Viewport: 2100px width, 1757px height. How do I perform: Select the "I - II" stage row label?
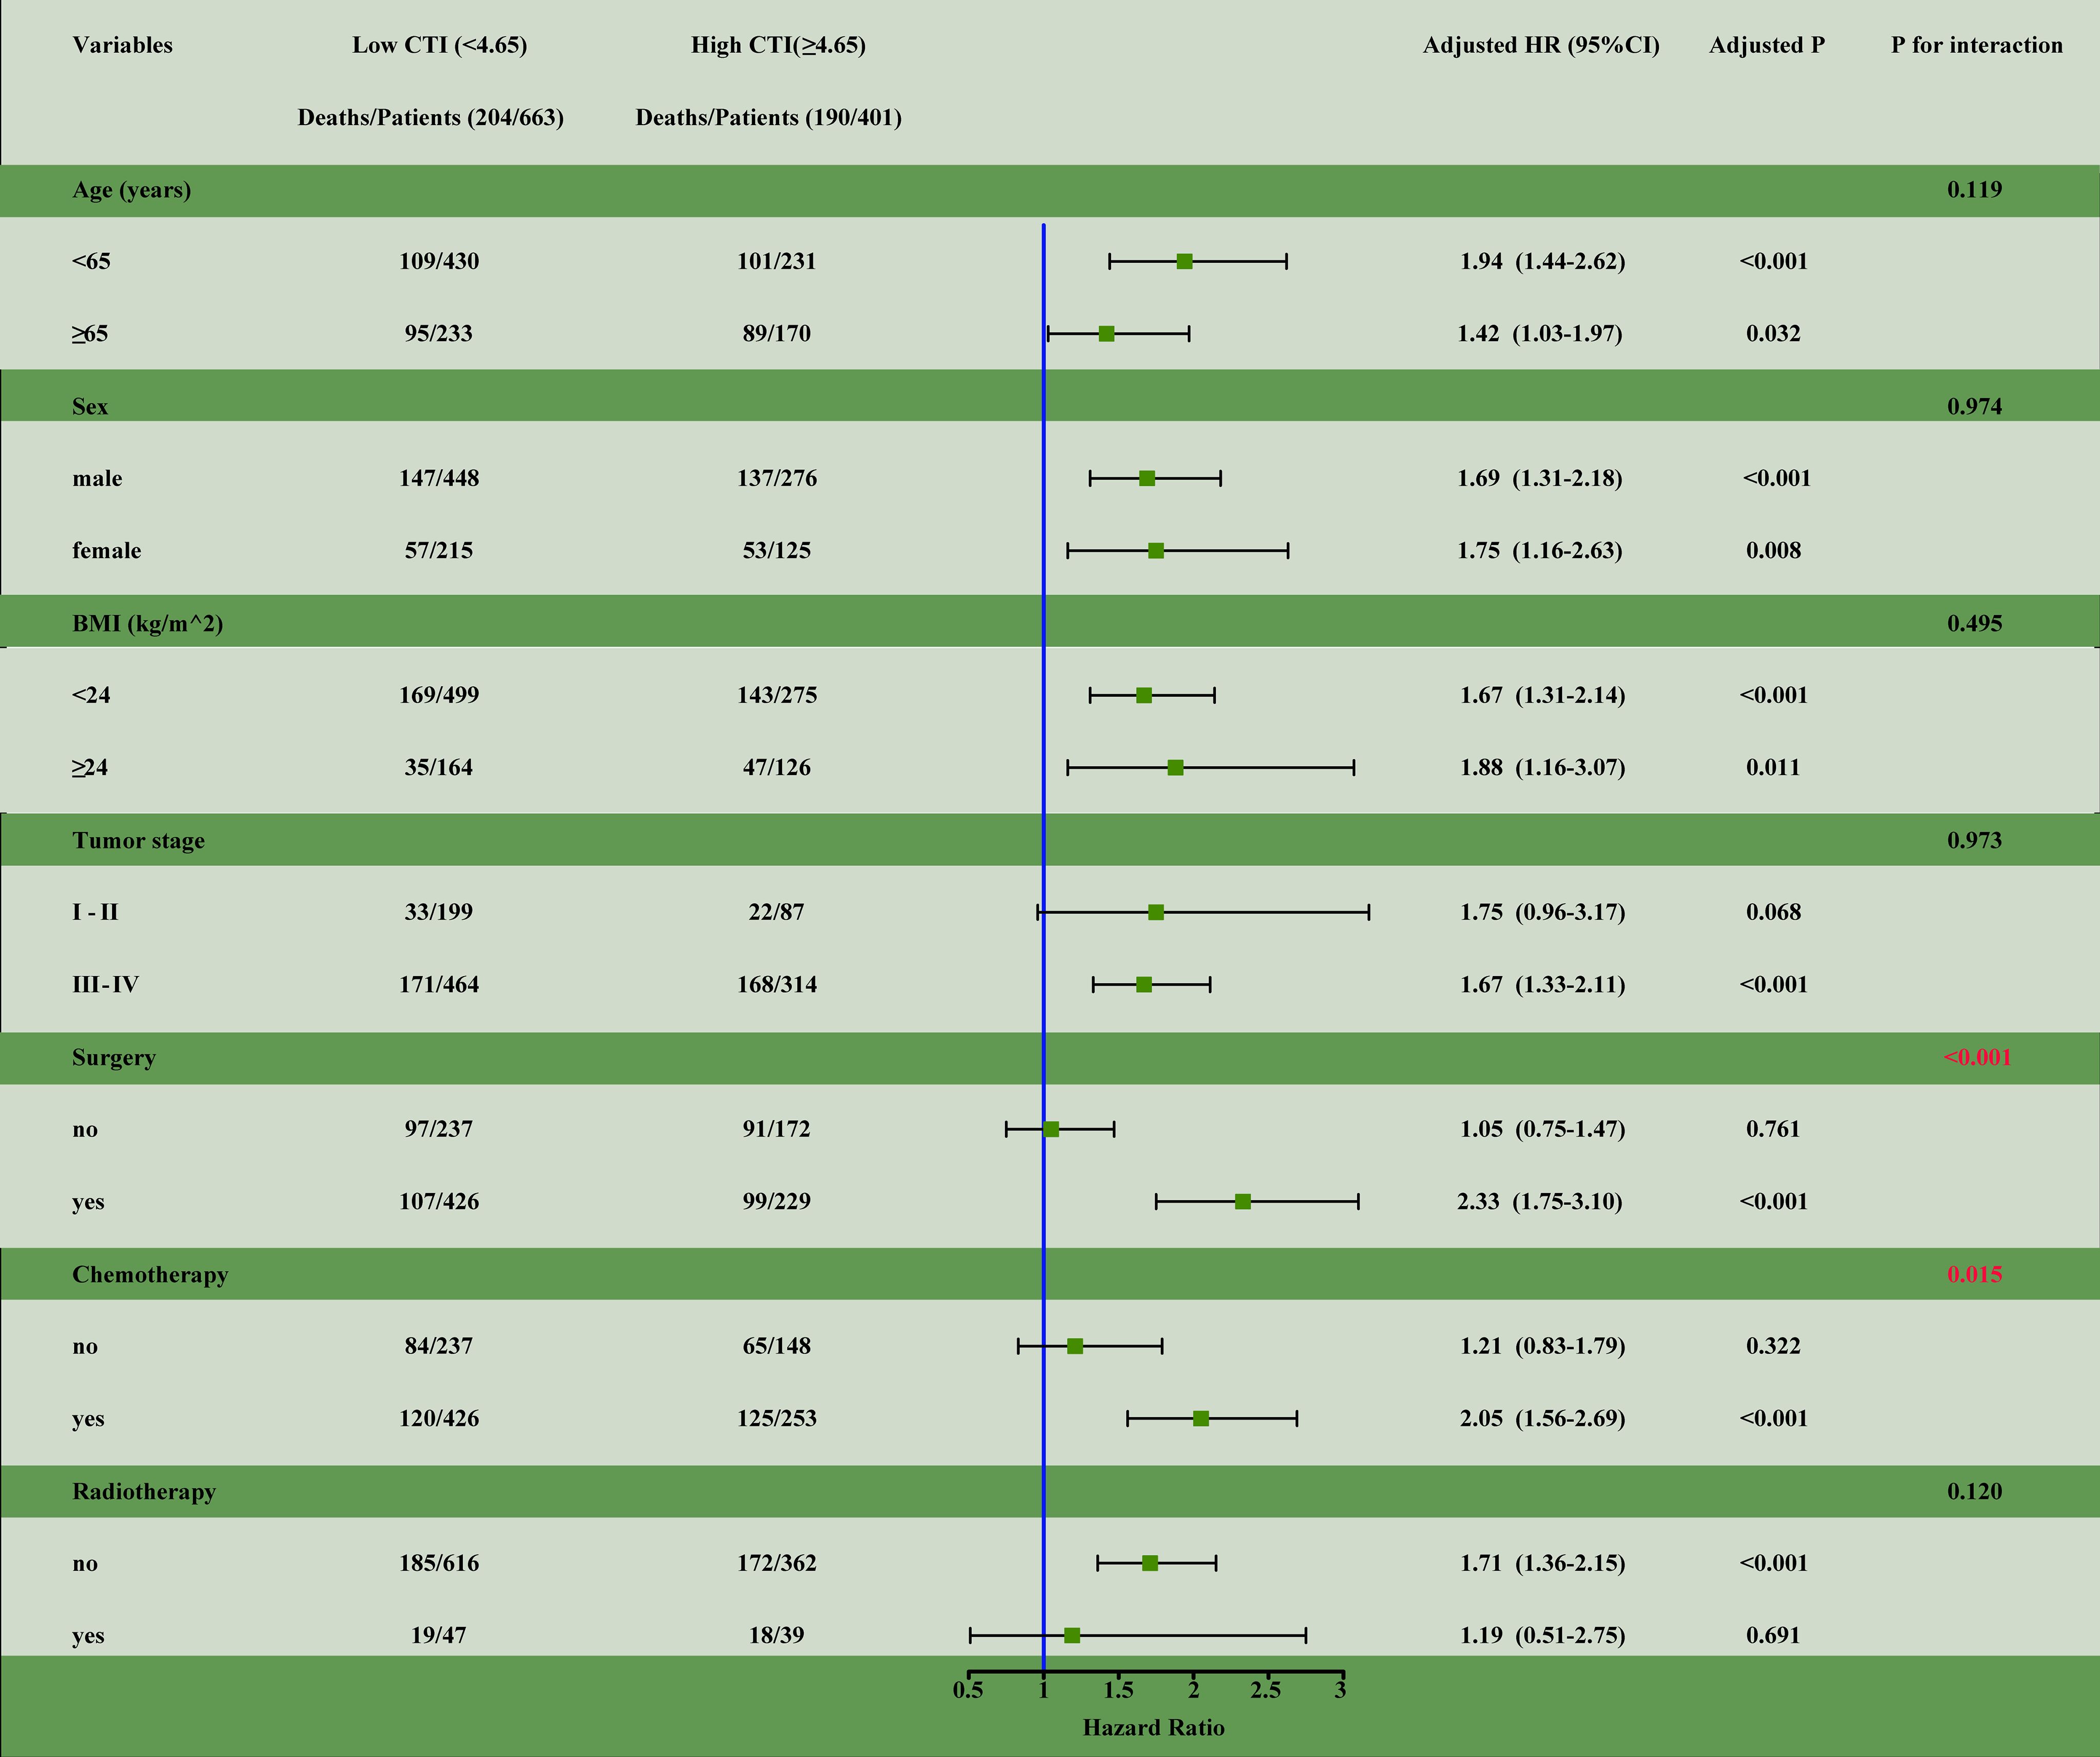click(95, 913)
